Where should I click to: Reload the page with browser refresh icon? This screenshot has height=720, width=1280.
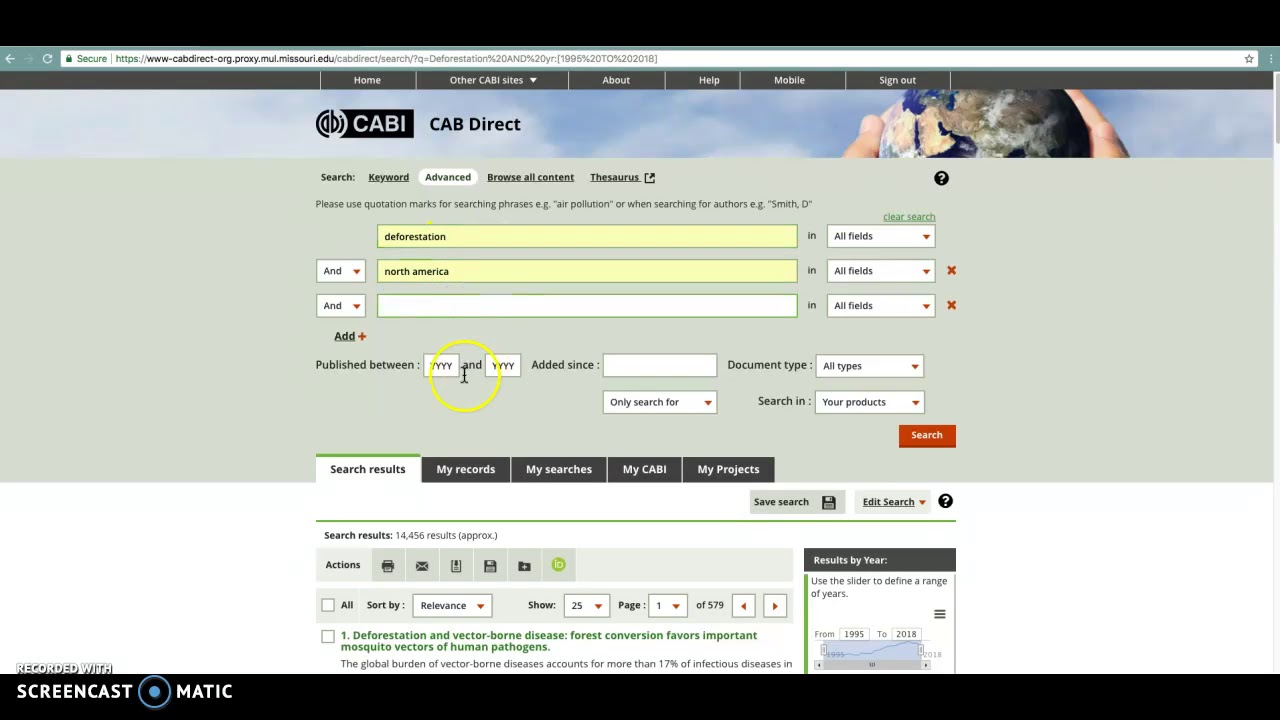(47, 59)
